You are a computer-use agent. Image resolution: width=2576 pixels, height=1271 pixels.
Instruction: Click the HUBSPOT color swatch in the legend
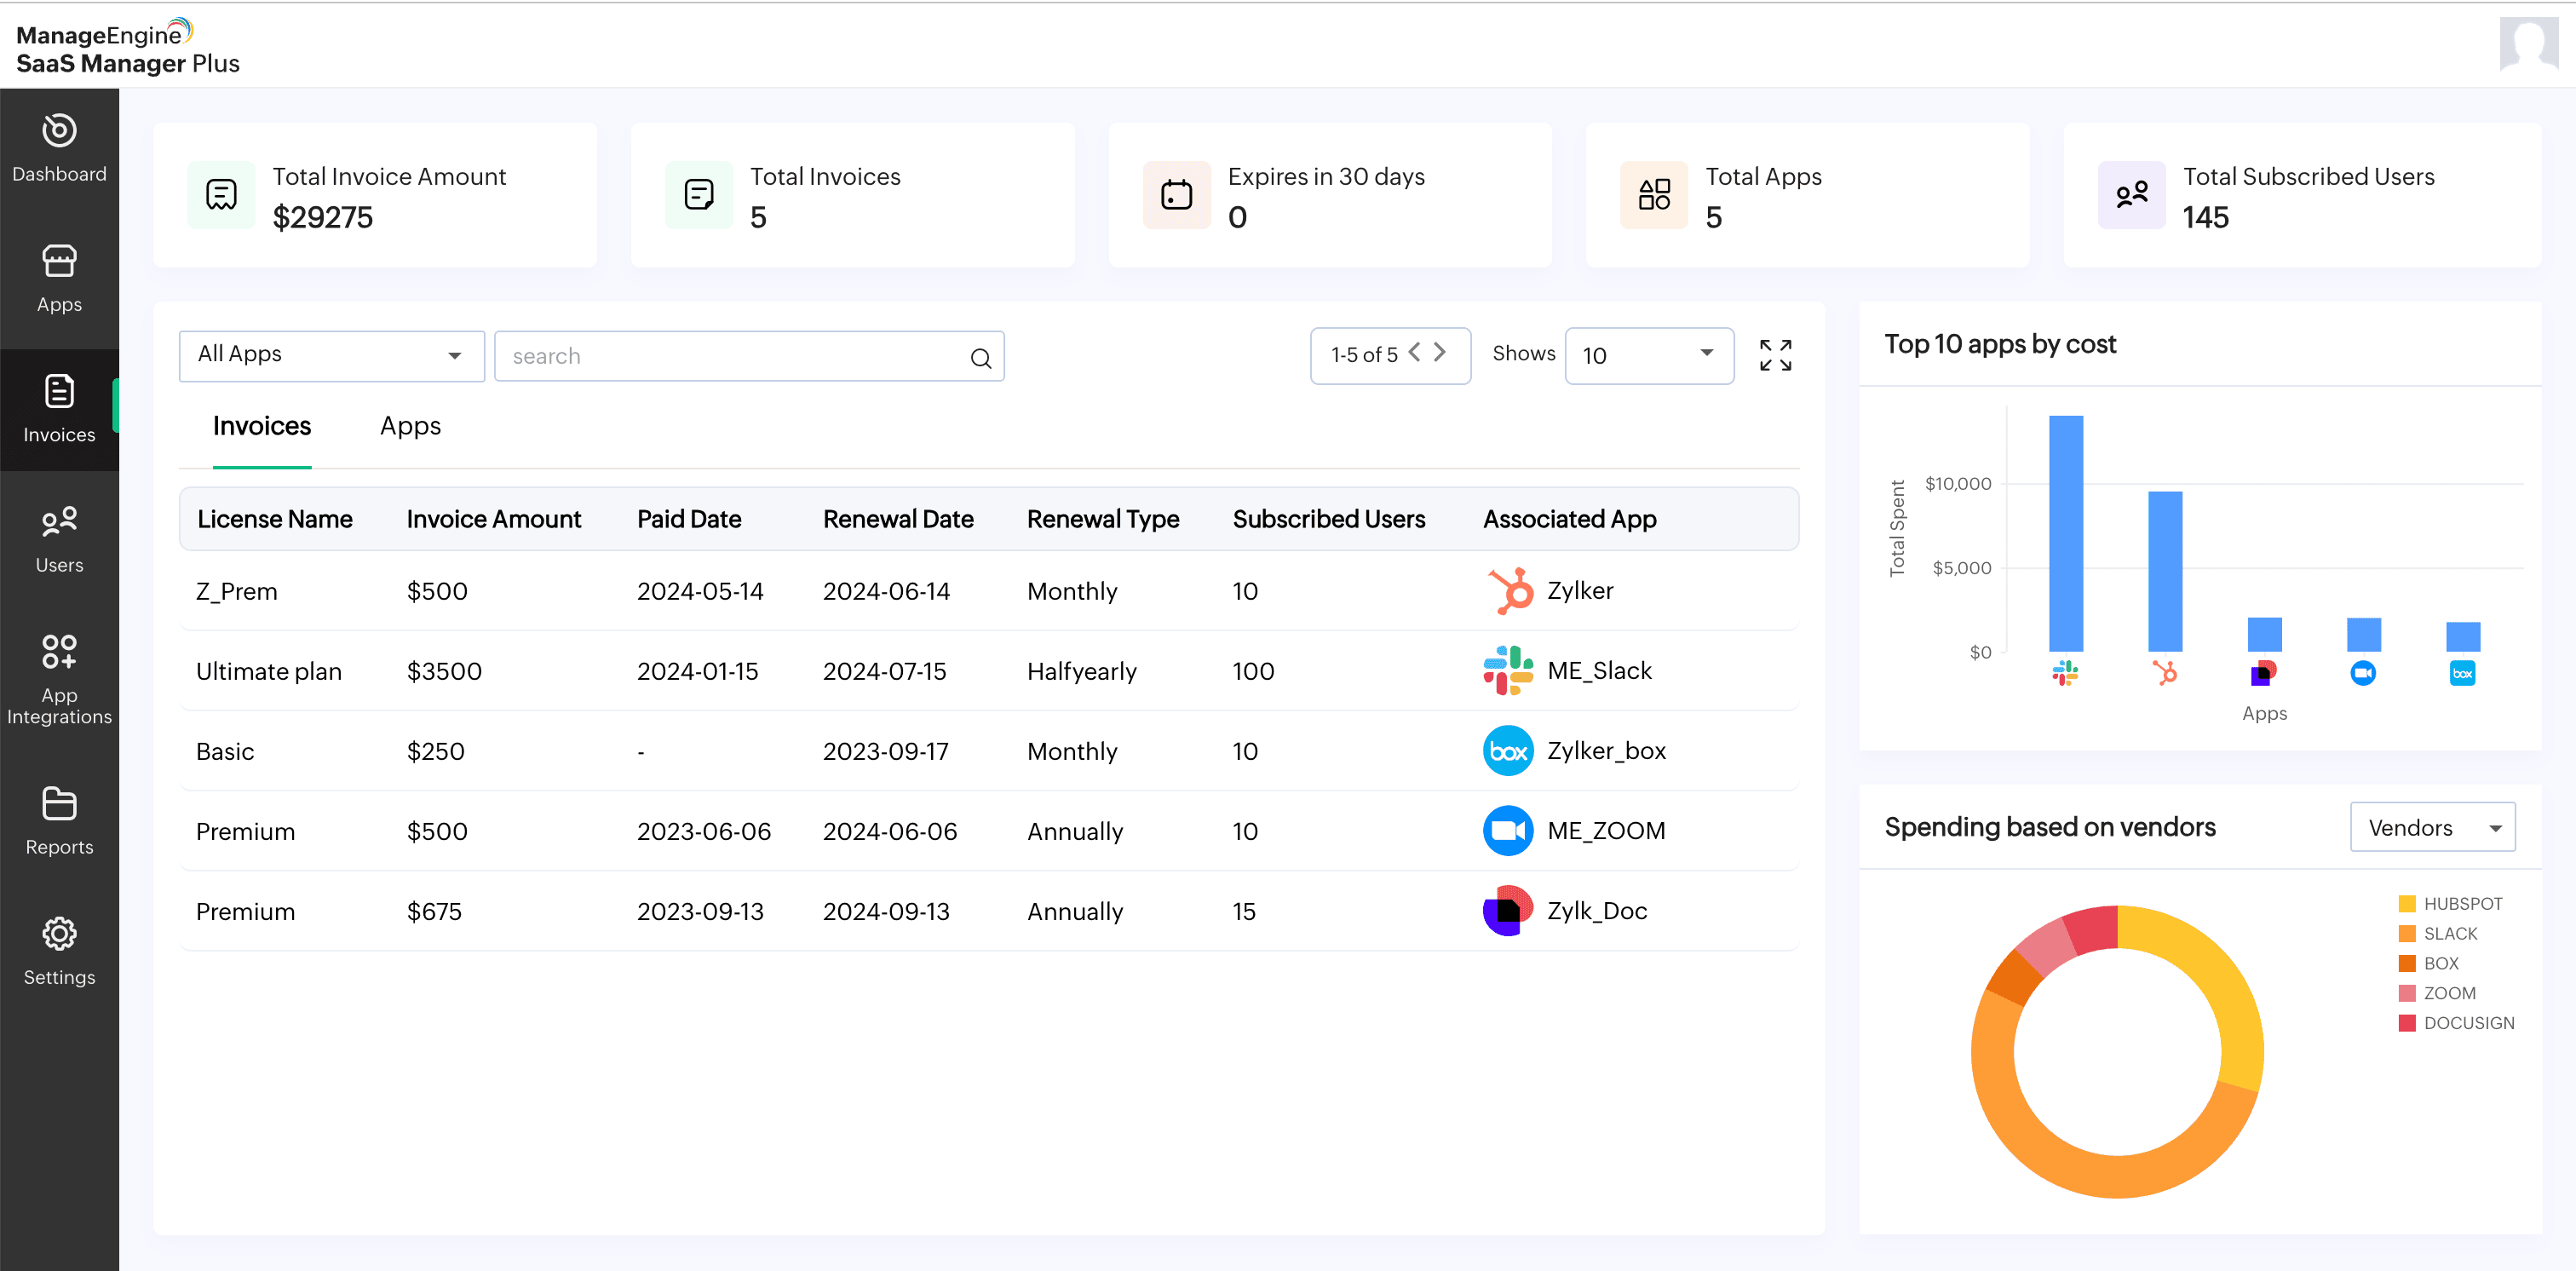point(2407,902)
